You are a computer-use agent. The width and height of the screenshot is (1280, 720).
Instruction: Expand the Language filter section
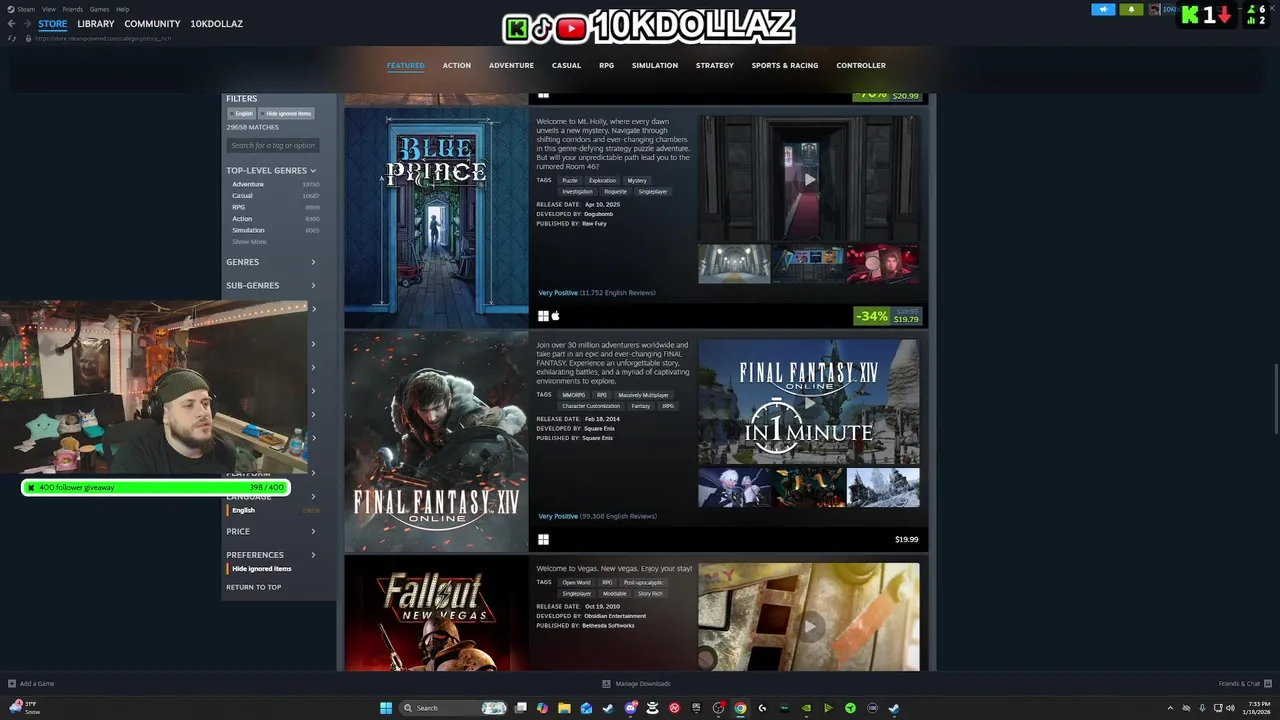tap(271, 497)
